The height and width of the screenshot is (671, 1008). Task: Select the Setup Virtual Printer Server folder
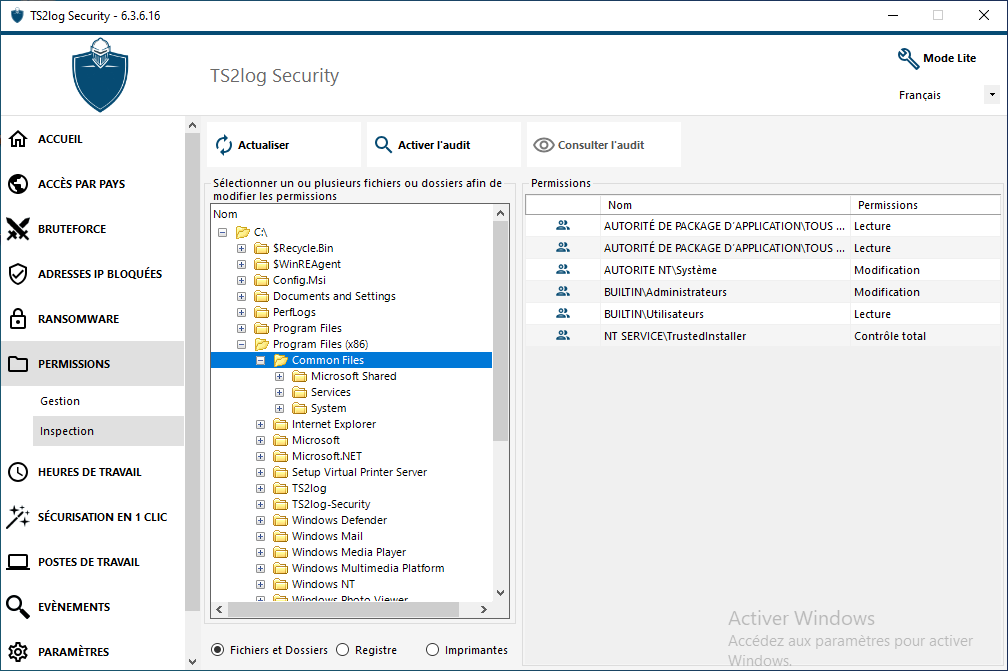pyautogui.click(x=359, y=472)
